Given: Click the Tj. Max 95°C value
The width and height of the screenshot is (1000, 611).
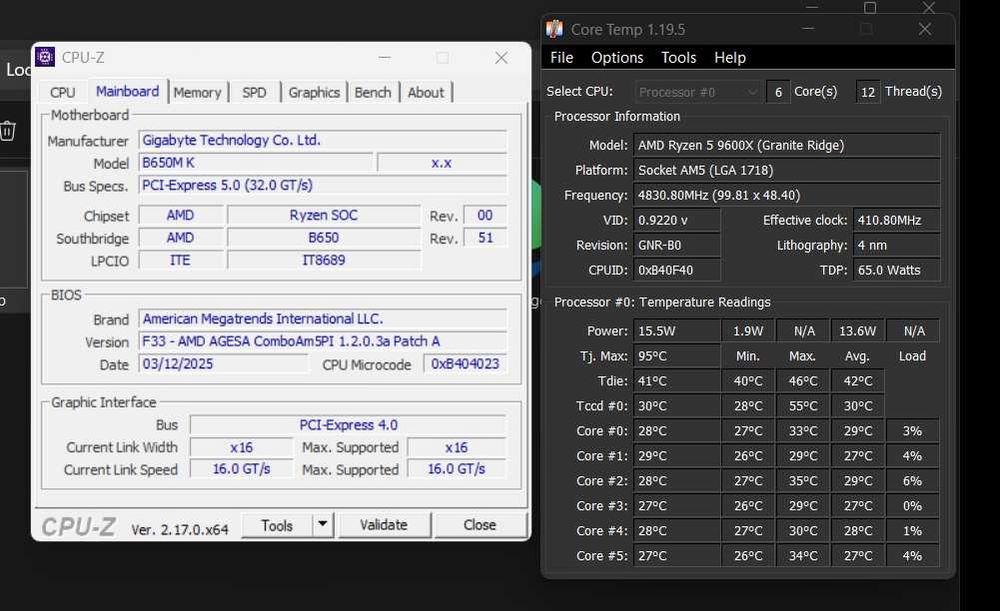Looking at the screenshot, I should click(677, 356).
